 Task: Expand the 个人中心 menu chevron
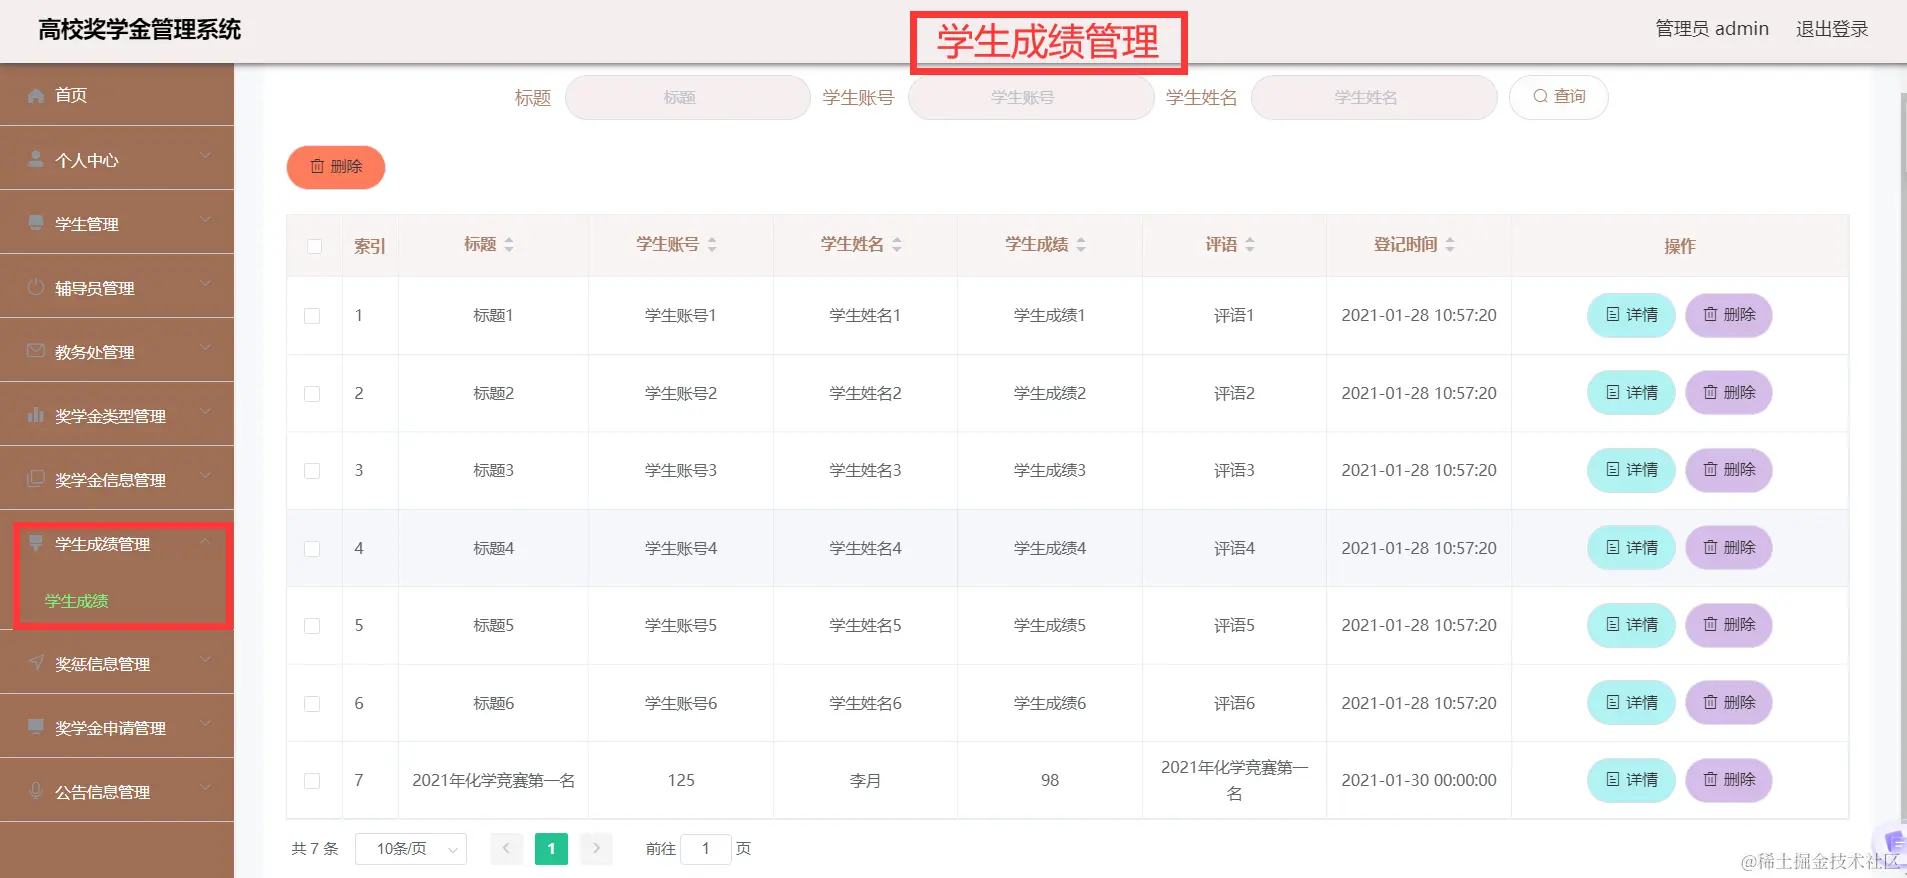click(205, 157)
